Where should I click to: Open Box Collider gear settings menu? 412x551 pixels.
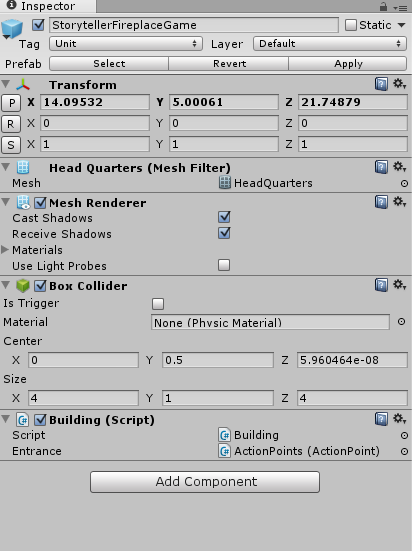coord(400,285)
